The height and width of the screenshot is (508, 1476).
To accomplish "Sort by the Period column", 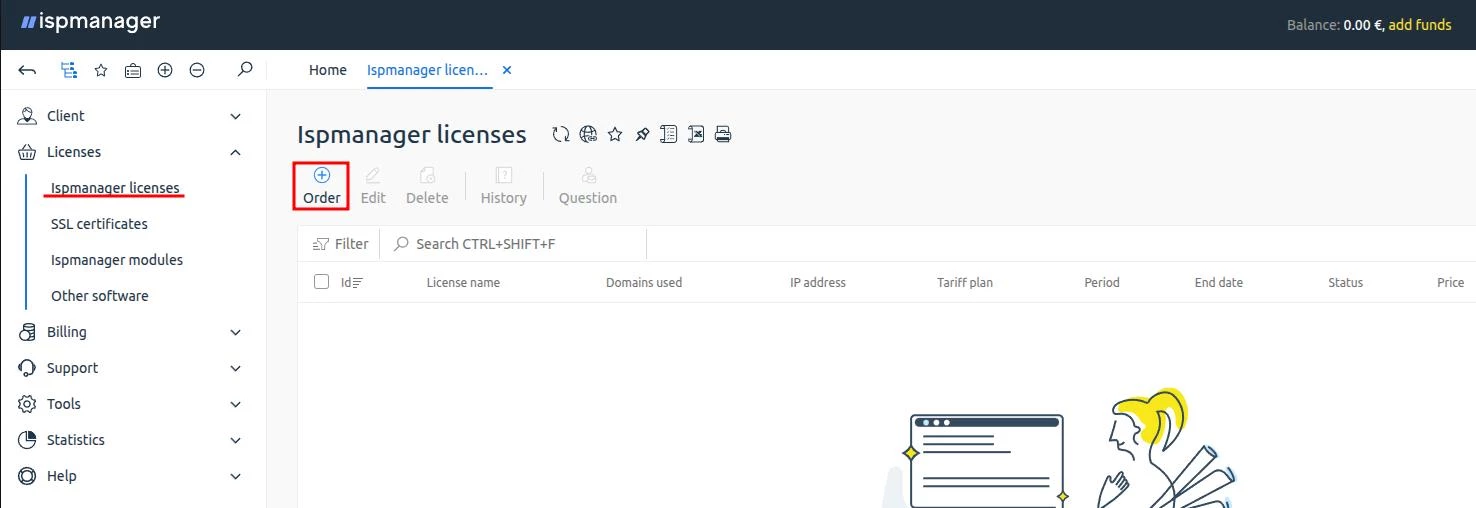I will [1102, 283].
